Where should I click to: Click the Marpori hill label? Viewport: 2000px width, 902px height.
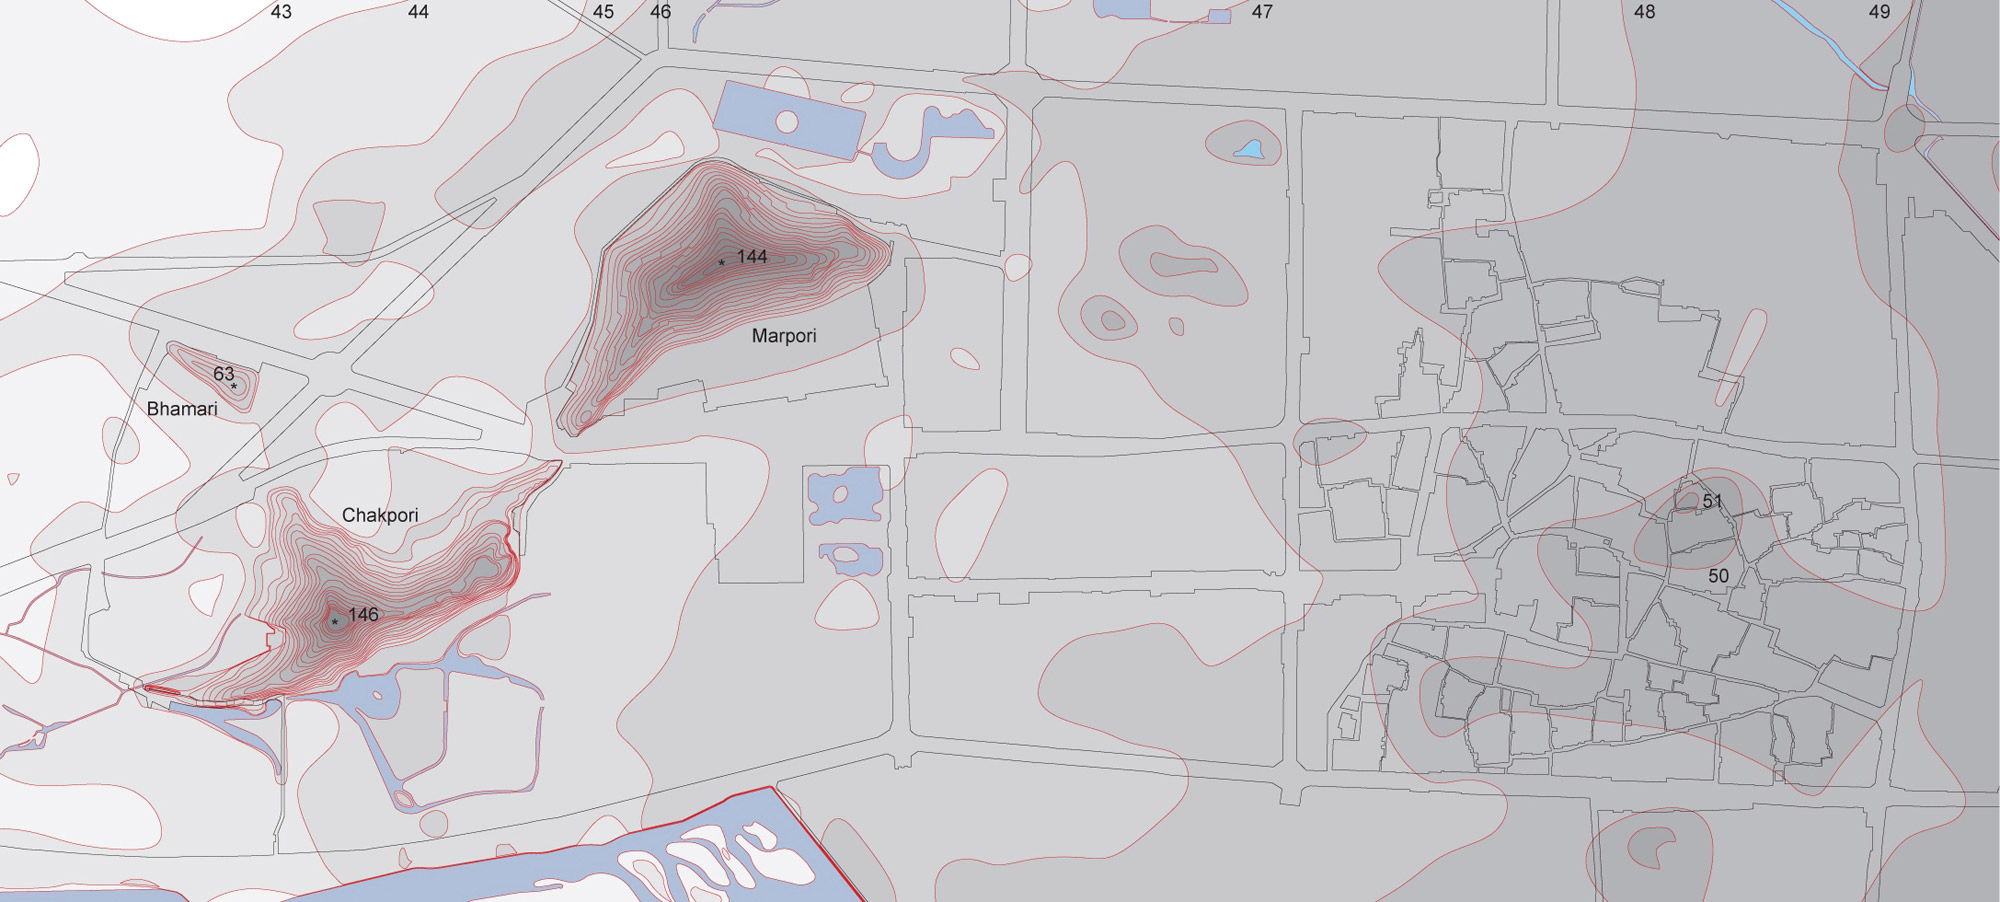784,336
